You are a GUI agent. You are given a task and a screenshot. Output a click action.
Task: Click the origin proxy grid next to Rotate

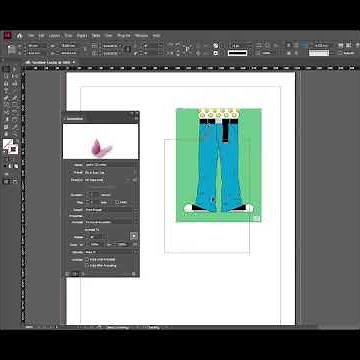134,236
